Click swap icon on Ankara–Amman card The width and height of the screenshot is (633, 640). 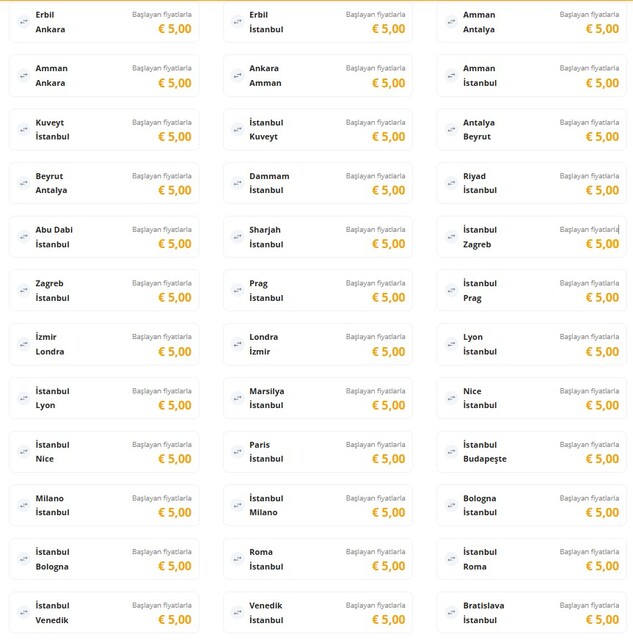pyautogui.click(x=238, y=76)
